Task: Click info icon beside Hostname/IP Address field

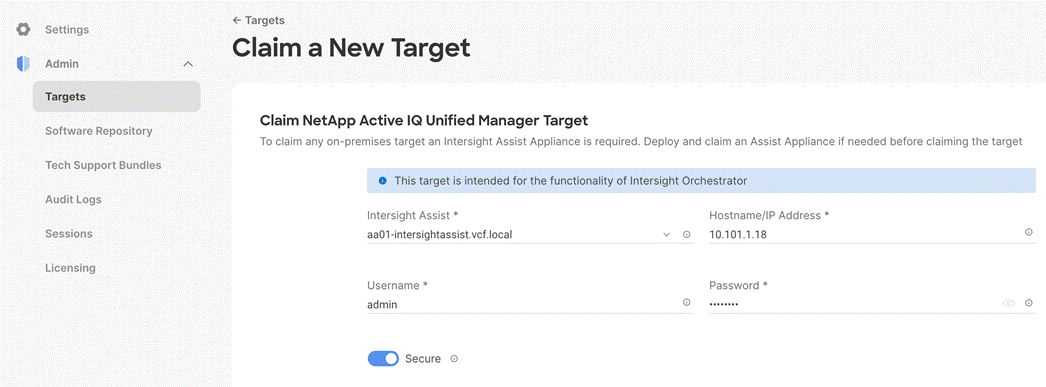Action: [x=1029, y=232]
